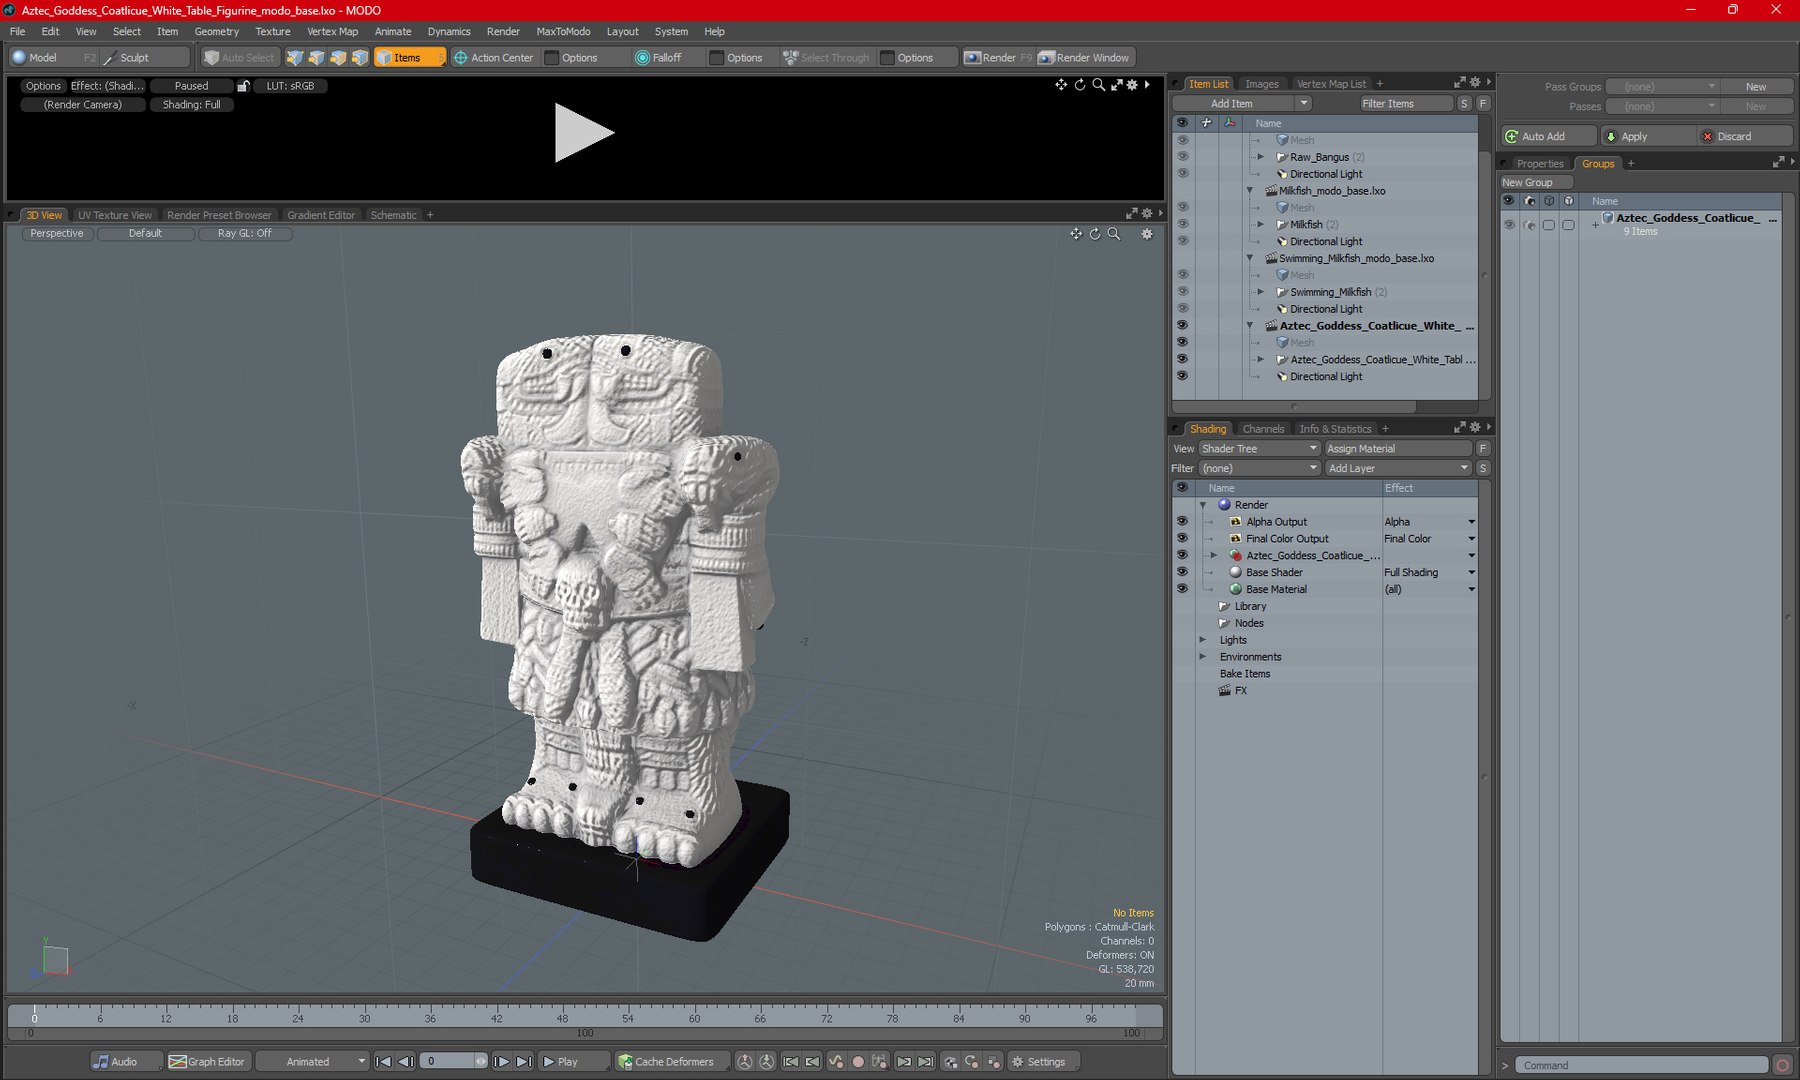Click the Action Center tool icon
Viewport: 1800px width, 1080px height.
(461, 58)
